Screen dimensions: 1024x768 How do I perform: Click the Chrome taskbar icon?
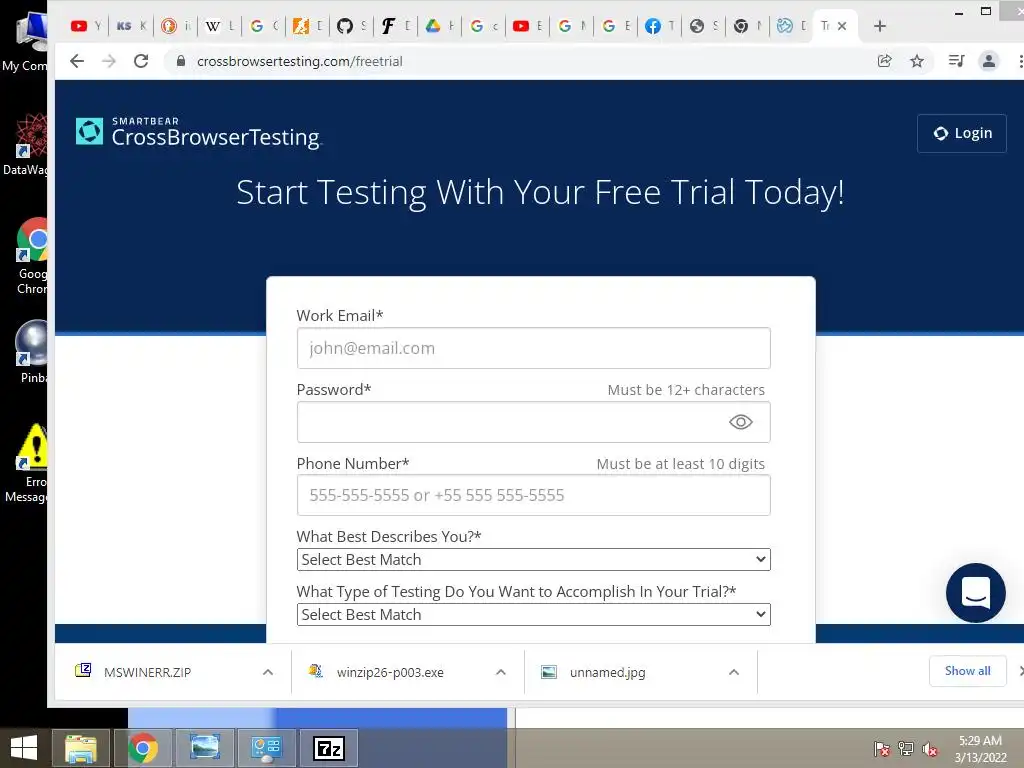(142, 748)
